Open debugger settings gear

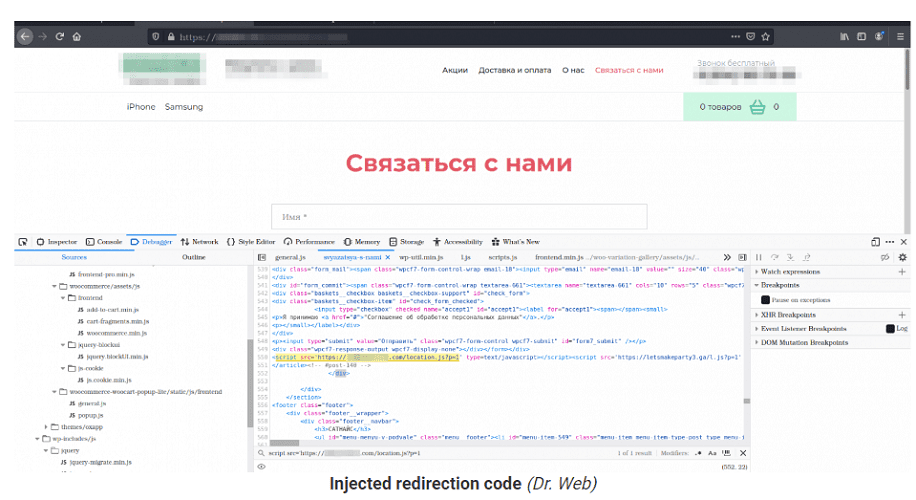tap(903, 257)
